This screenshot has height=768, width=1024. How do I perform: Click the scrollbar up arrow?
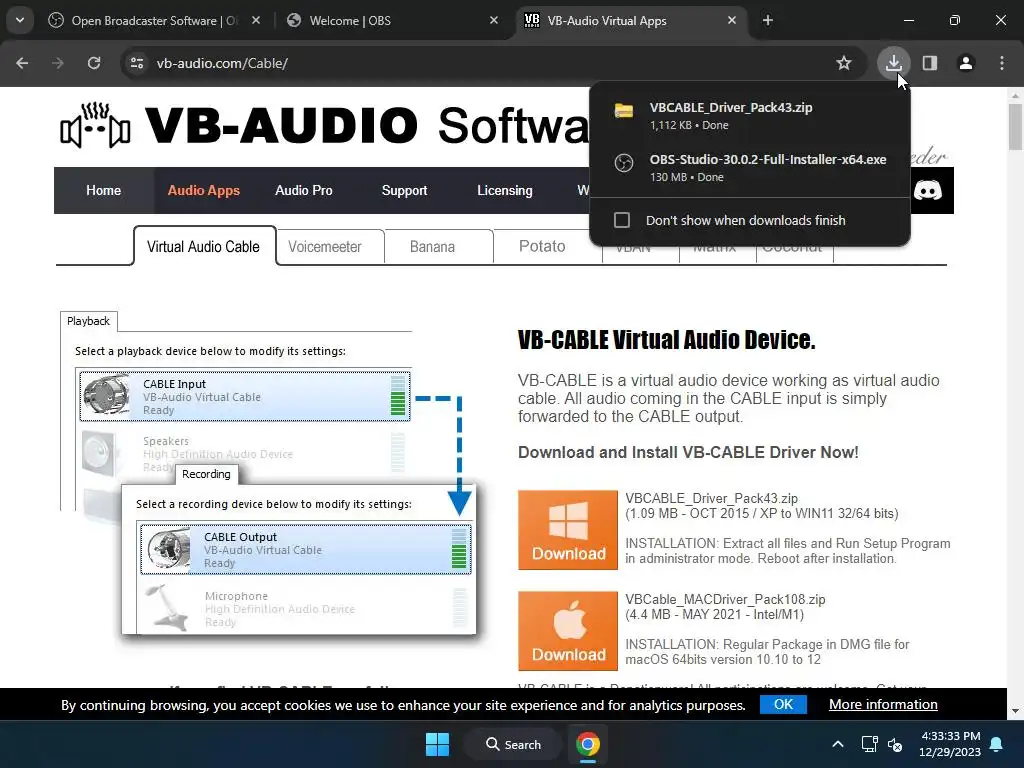coord(1015,96)
